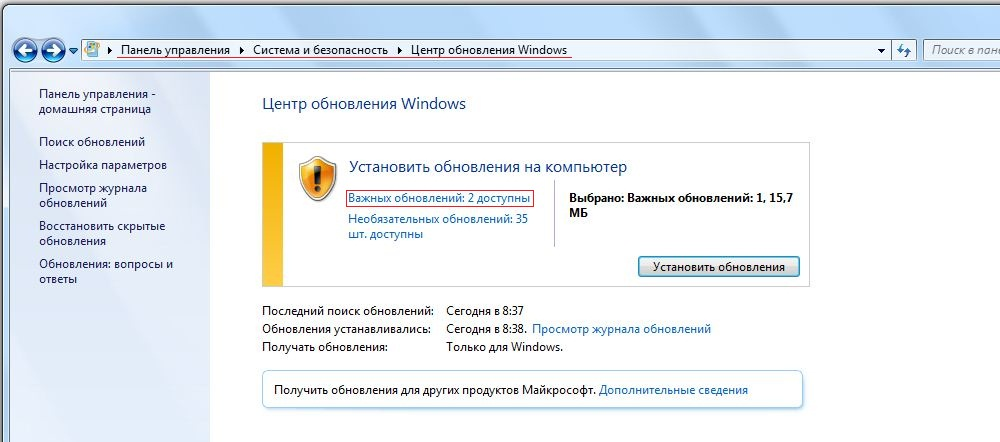The image size is (1000, 442).
Task: Open recent pages dropdown next to Forward
Action: pos(73,50)
